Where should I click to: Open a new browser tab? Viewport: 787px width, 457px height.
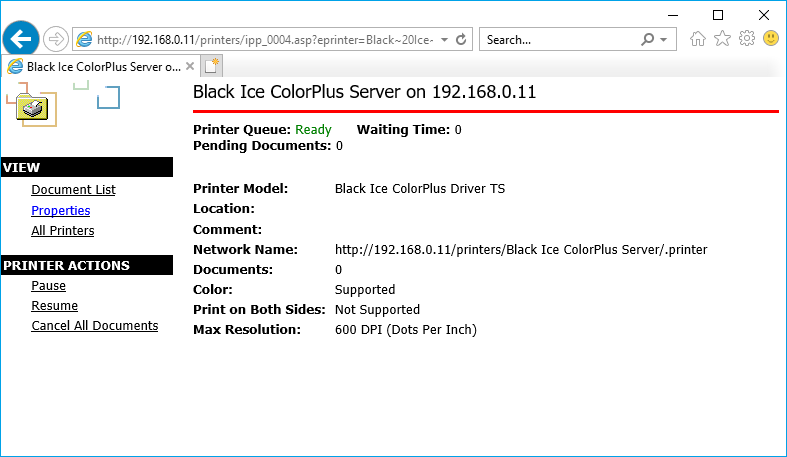click(x=211, y=66)
